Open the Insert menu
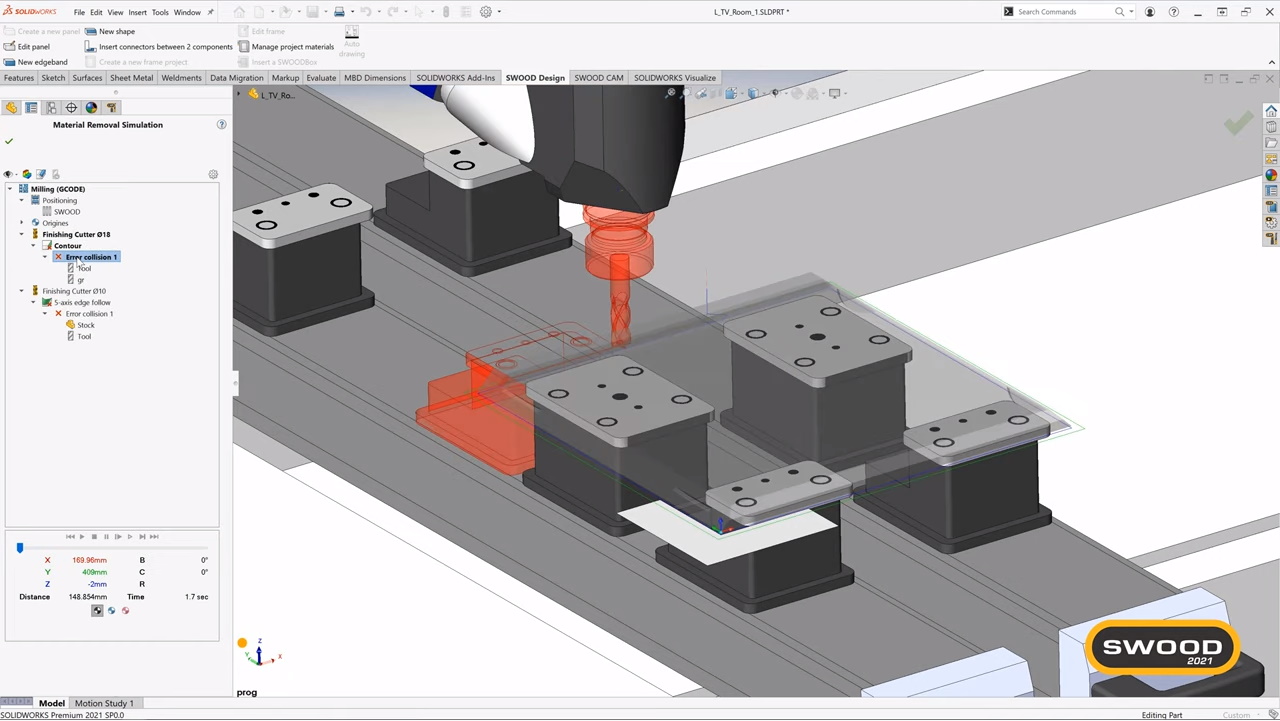 (137, 12)
